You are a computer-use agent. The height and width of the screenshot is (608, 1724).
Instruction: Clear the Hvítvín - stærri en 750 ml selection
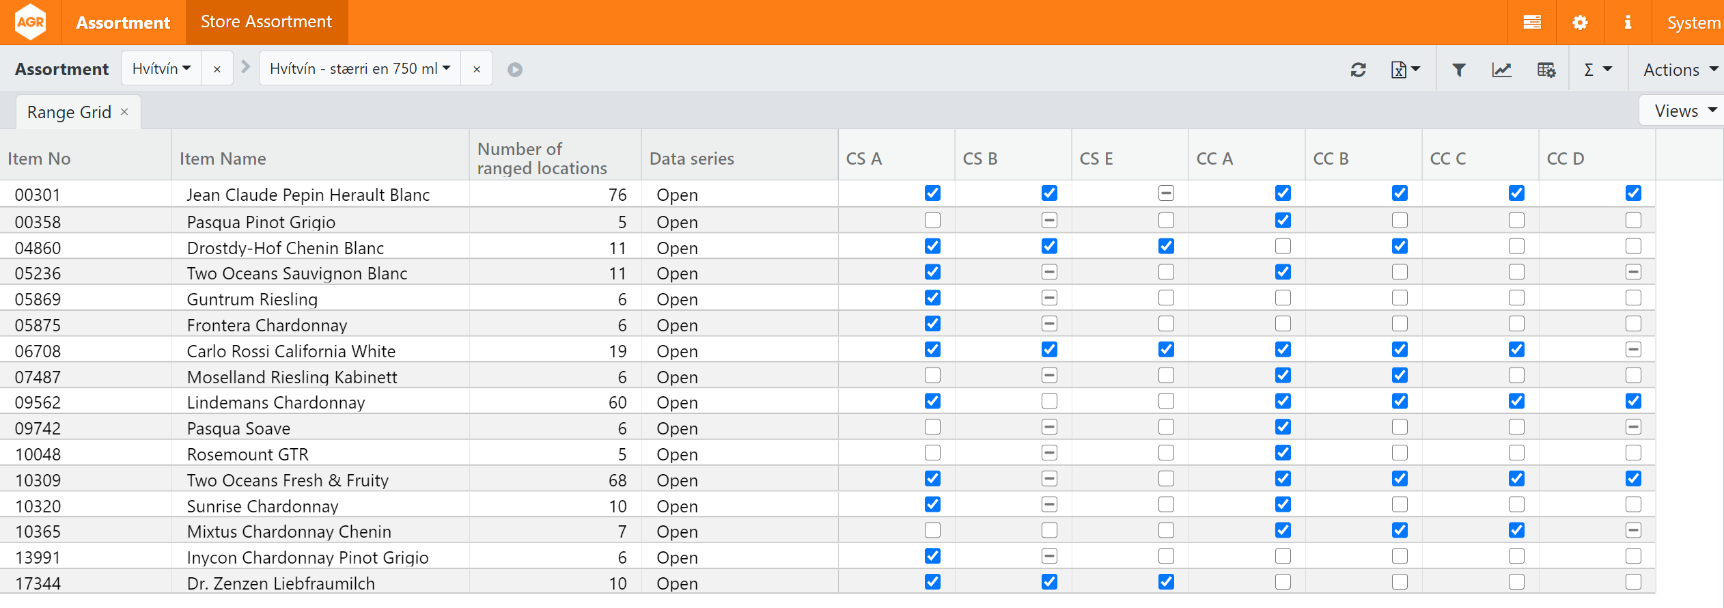click(x=477, y=69)
